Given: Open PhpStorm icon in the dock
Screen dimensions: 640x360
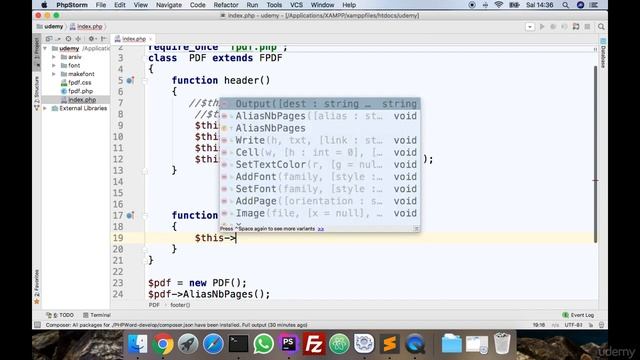Looking at the screenshot, I should tap(289, 344).
